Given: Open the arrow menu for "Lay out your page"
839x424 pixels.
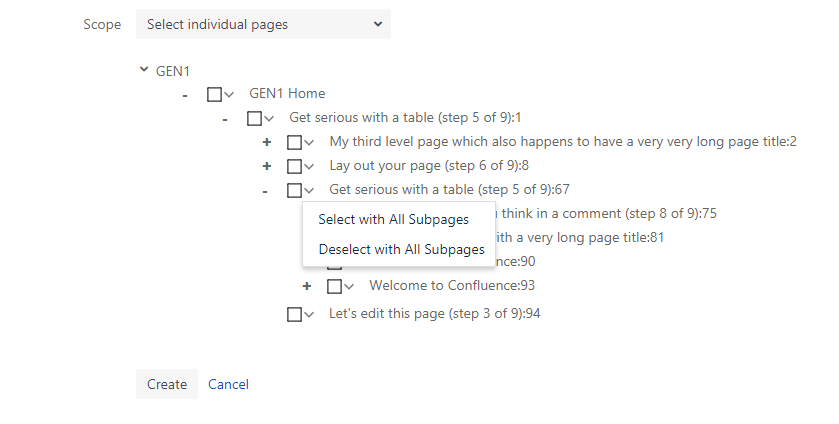Looking at the screenshot, I should [310, 166].
